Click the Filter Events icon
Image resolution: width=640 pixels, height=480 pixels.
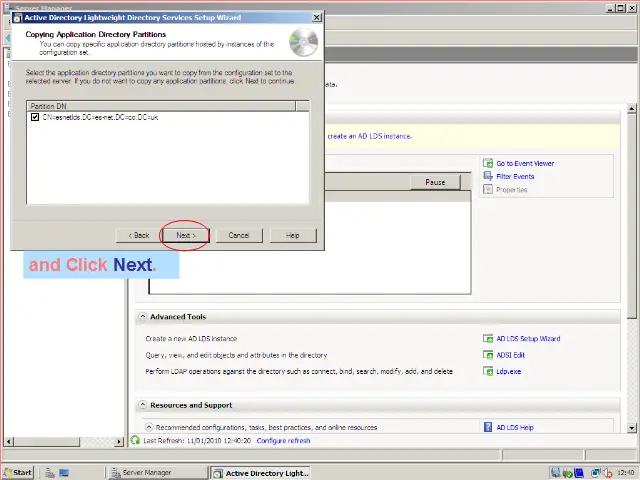488,176
